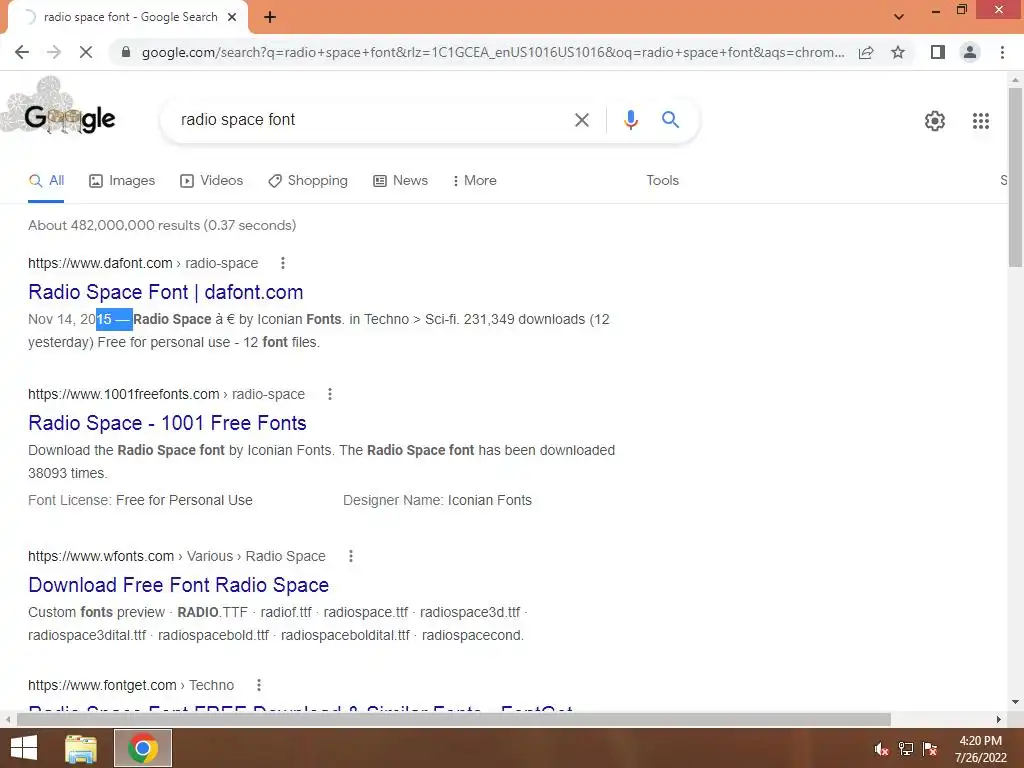Clear the search box with the X icon
Image resolution: width=1024 pixels, height=768 pixels.
tap(581, 120)
